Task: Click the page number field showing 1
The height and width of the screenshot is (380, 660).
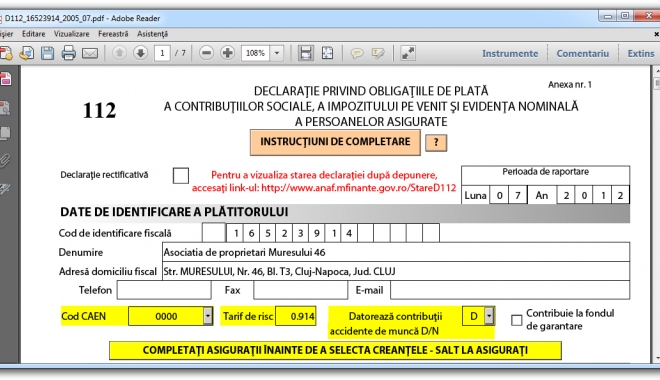Action: tap(162, 53)
